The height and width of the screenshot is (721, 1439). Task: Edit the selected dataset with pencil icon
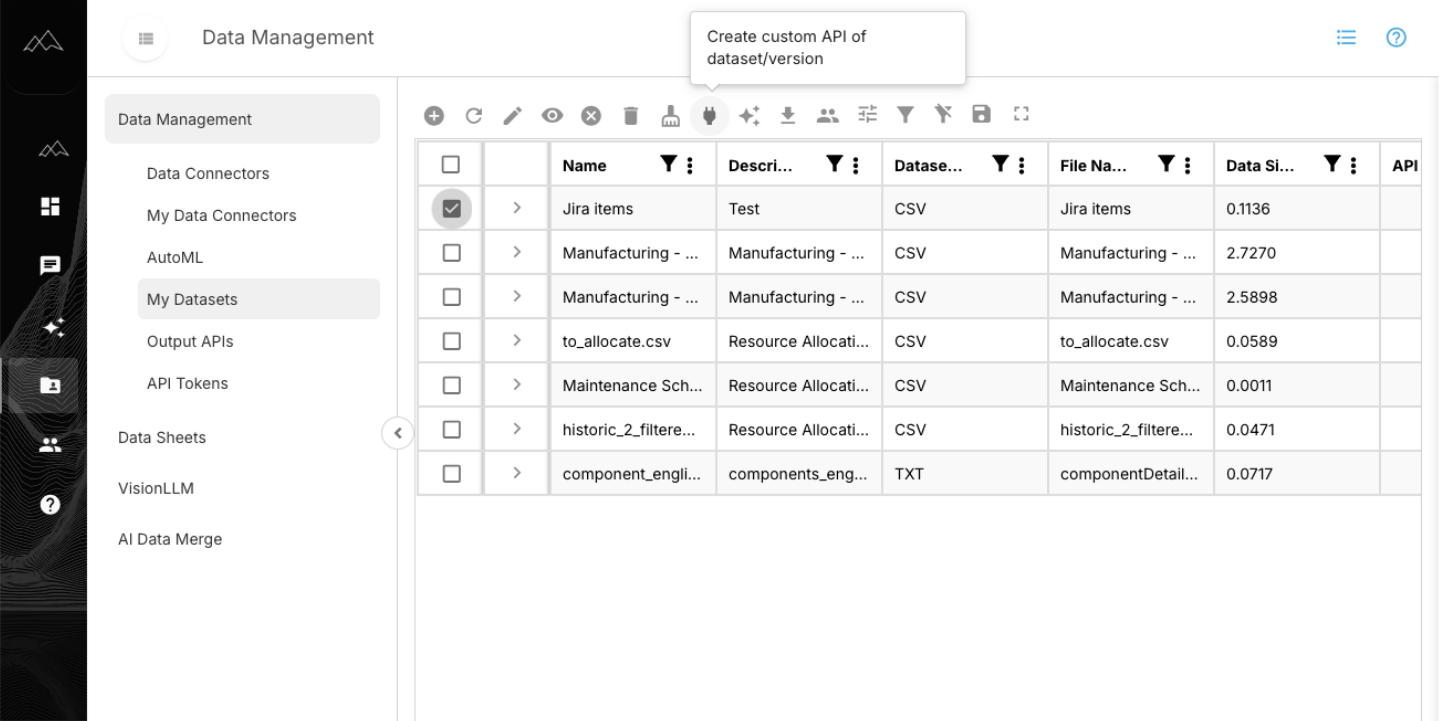[x=512, y=114]
